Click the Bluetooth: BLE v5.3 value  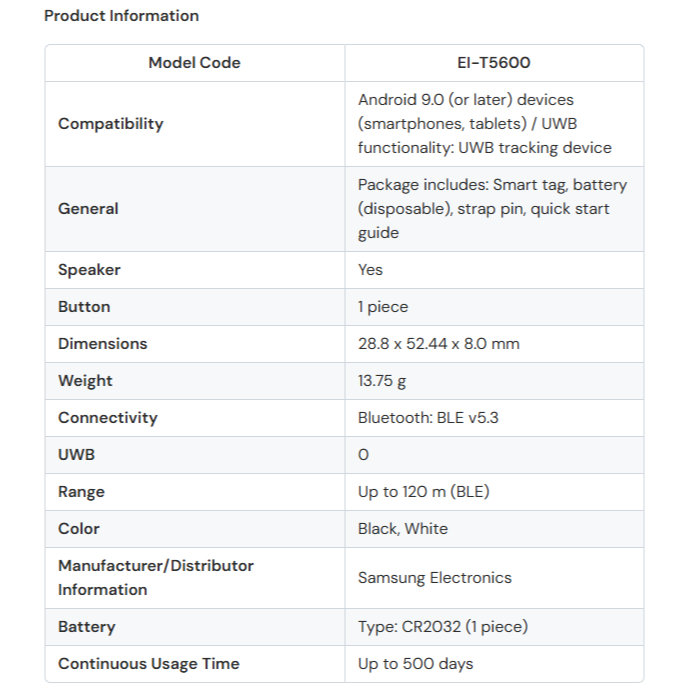[428, 418]
